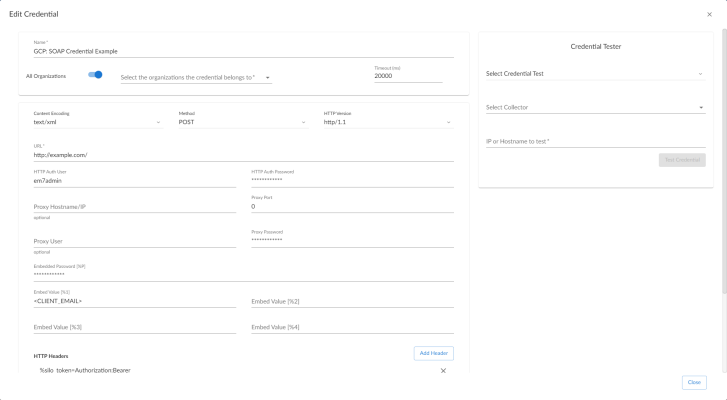Click the Add Header button
This screenshot has width=727, height=400.
[433, 353]
